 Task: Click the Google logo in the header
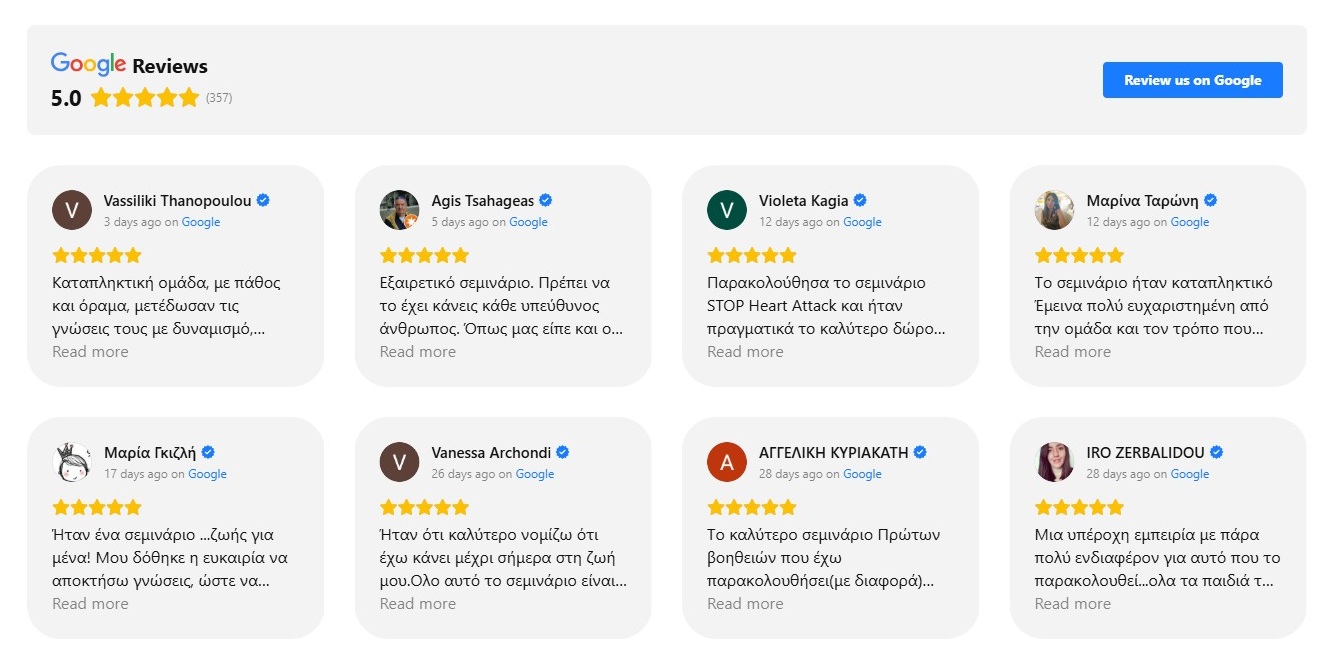click(88, 64)
